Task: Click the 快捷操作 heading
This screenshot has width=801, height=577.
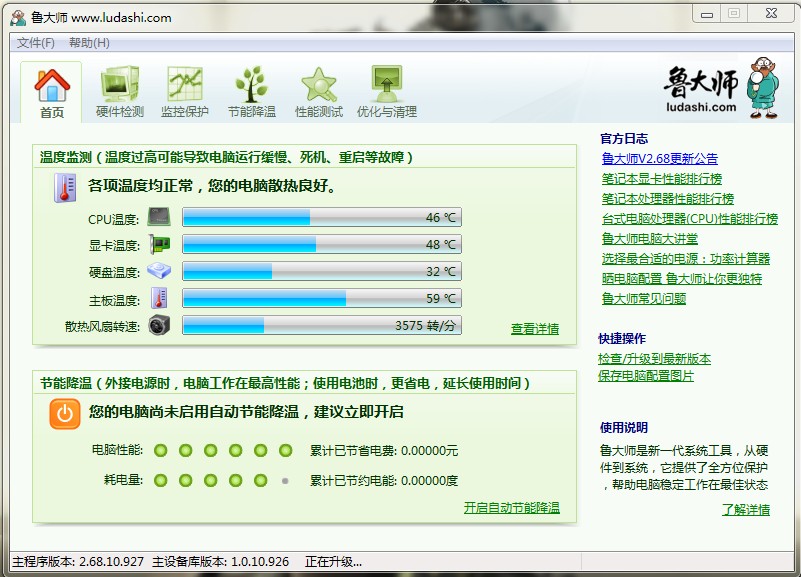Action: [622, 339]
